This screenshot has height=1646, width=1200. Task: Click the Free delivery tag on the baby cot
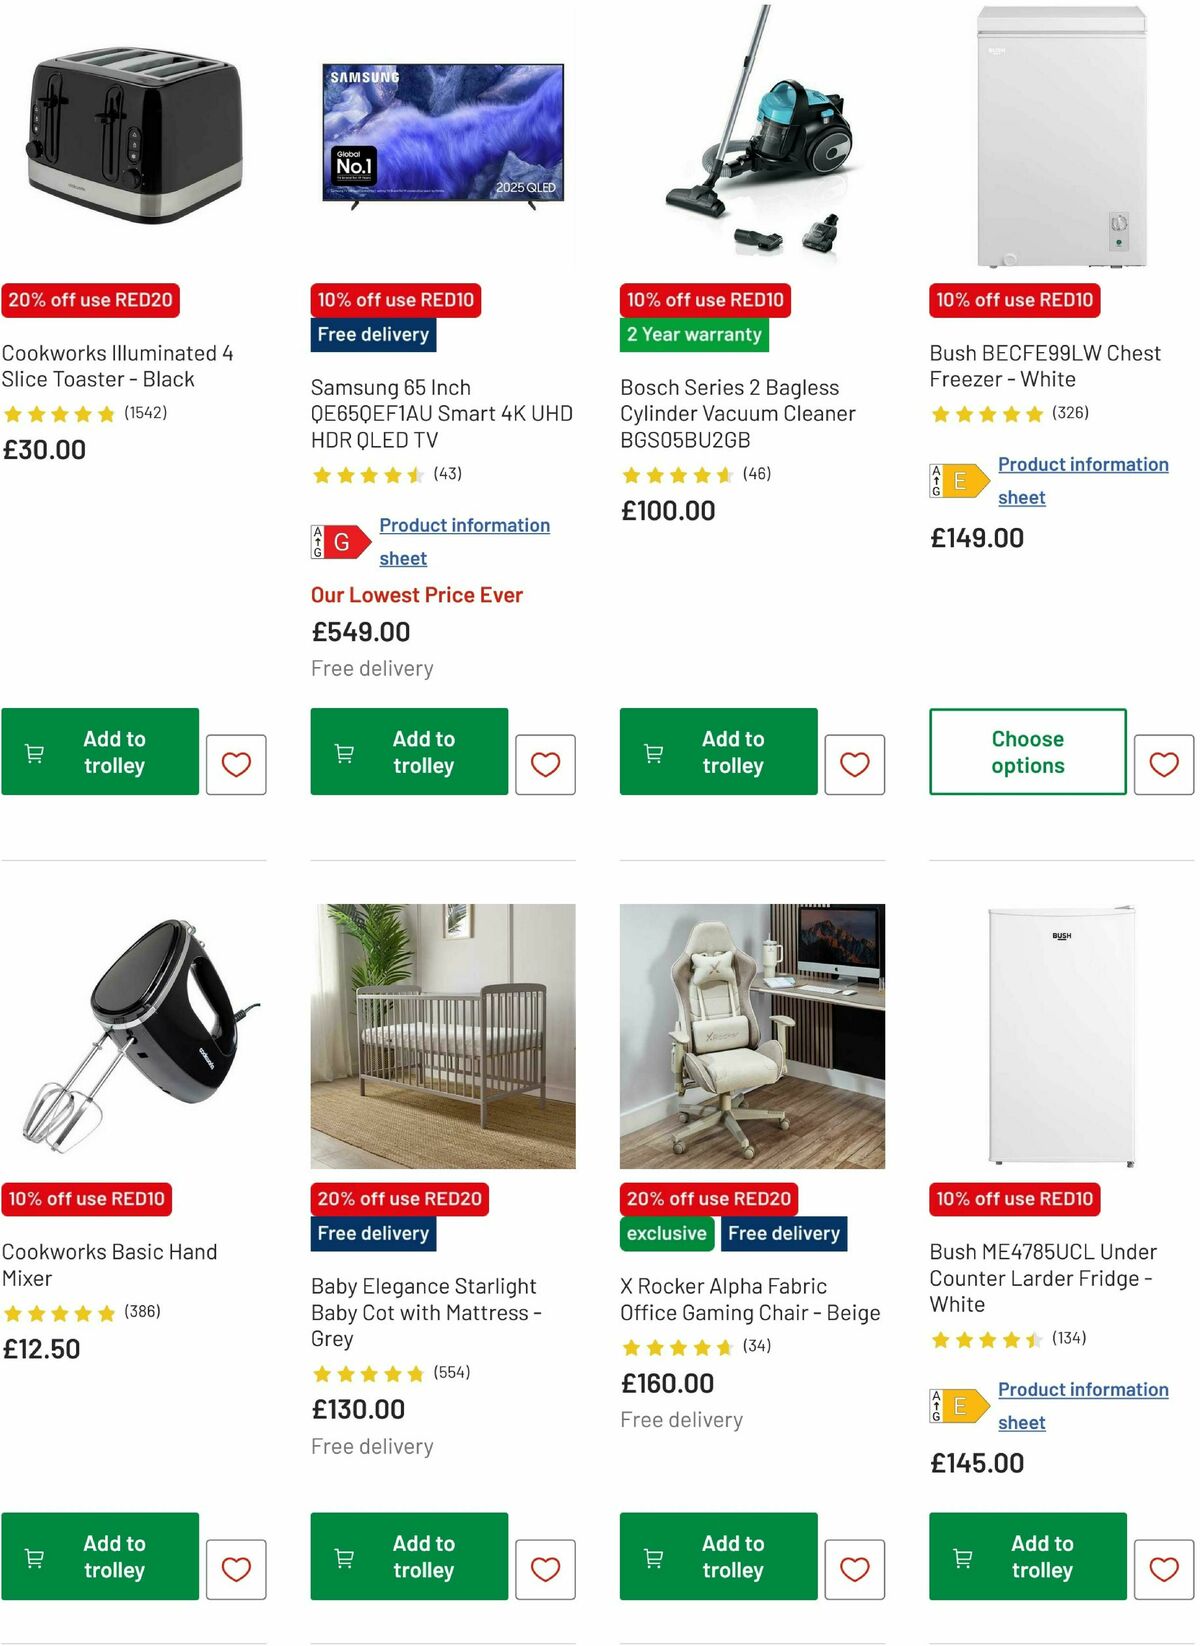point(373,1233)
